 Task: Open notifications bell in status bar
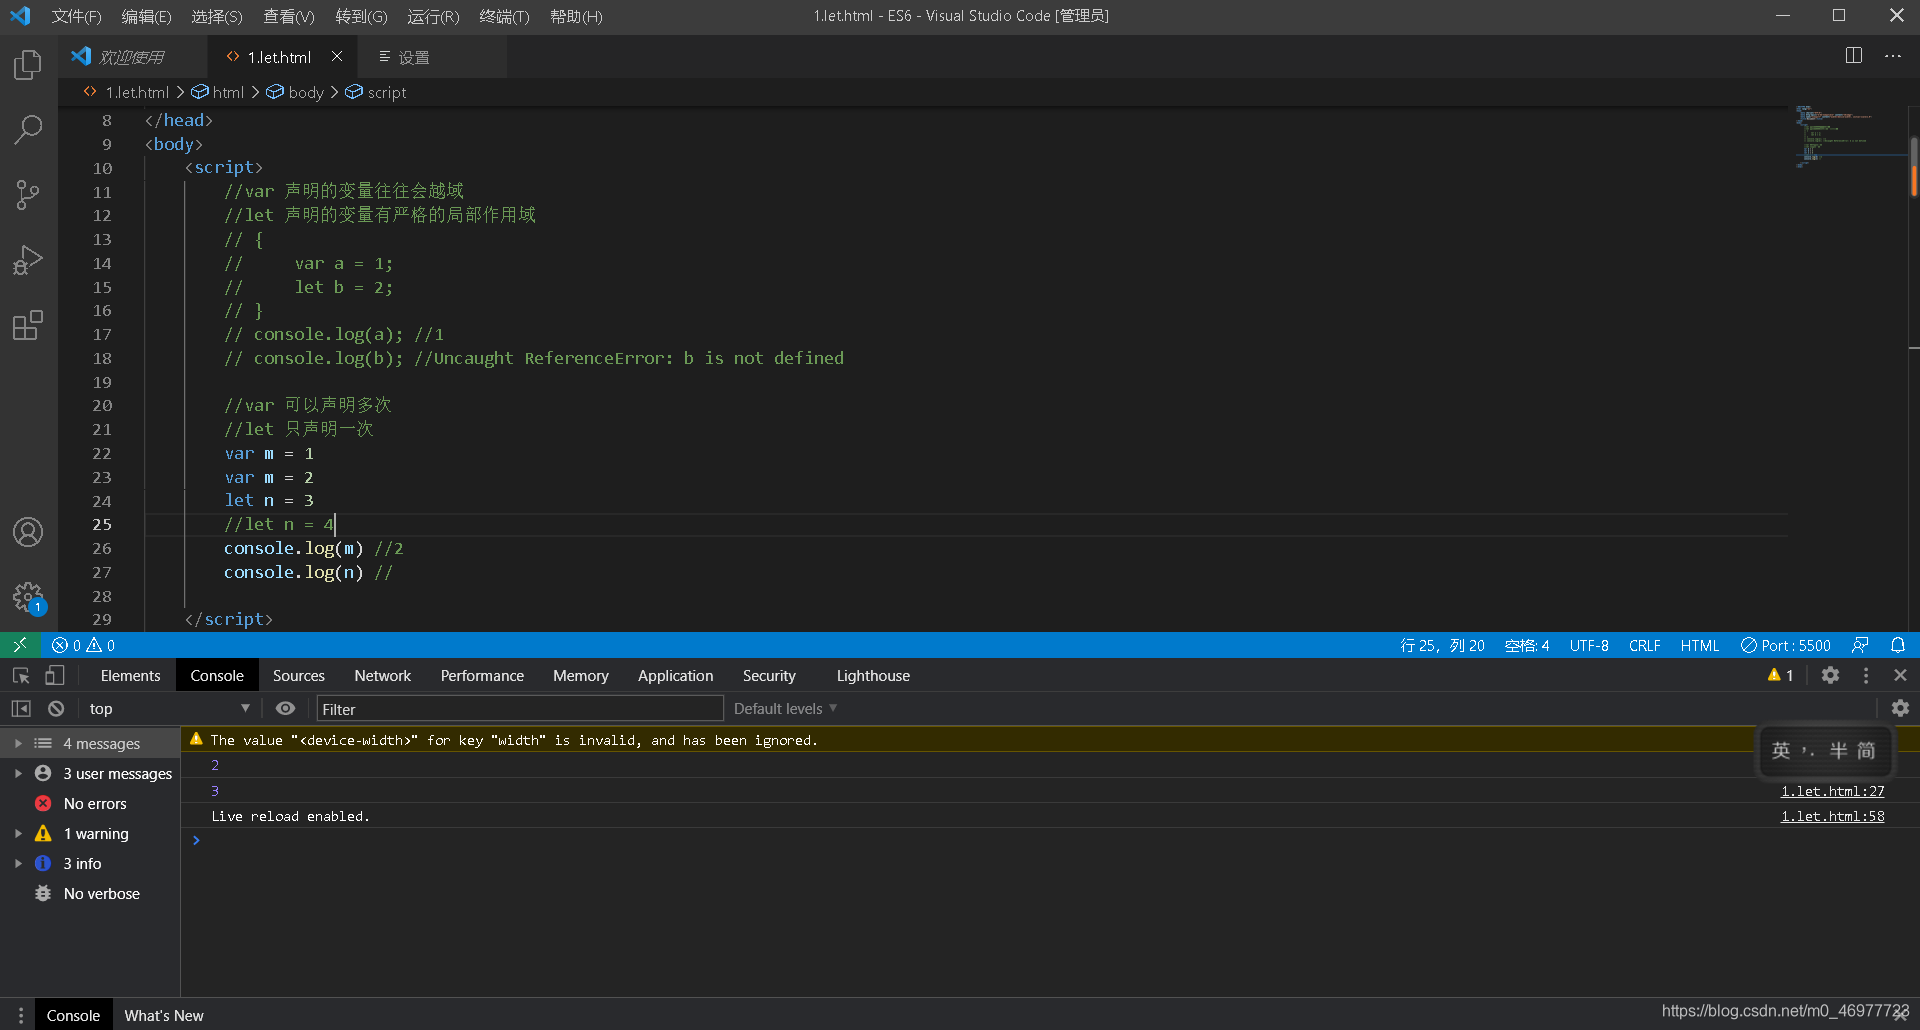(1898, 645)
